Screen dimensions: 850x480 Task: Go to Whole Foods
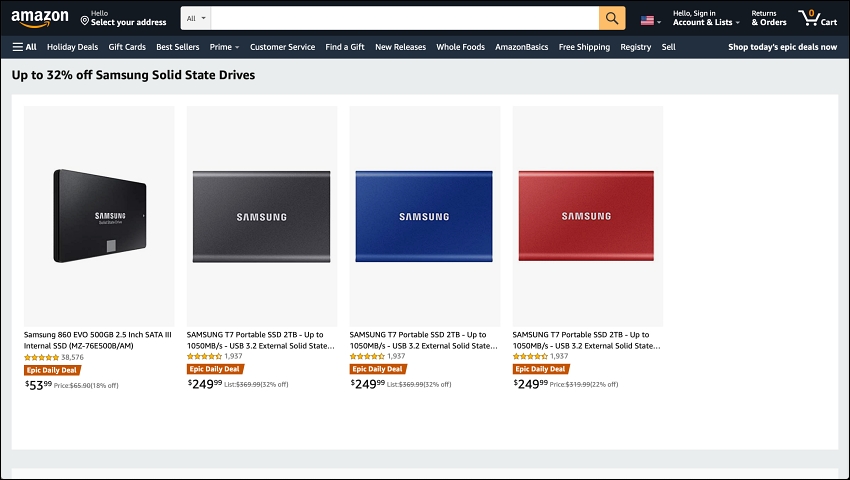(461, 47)
